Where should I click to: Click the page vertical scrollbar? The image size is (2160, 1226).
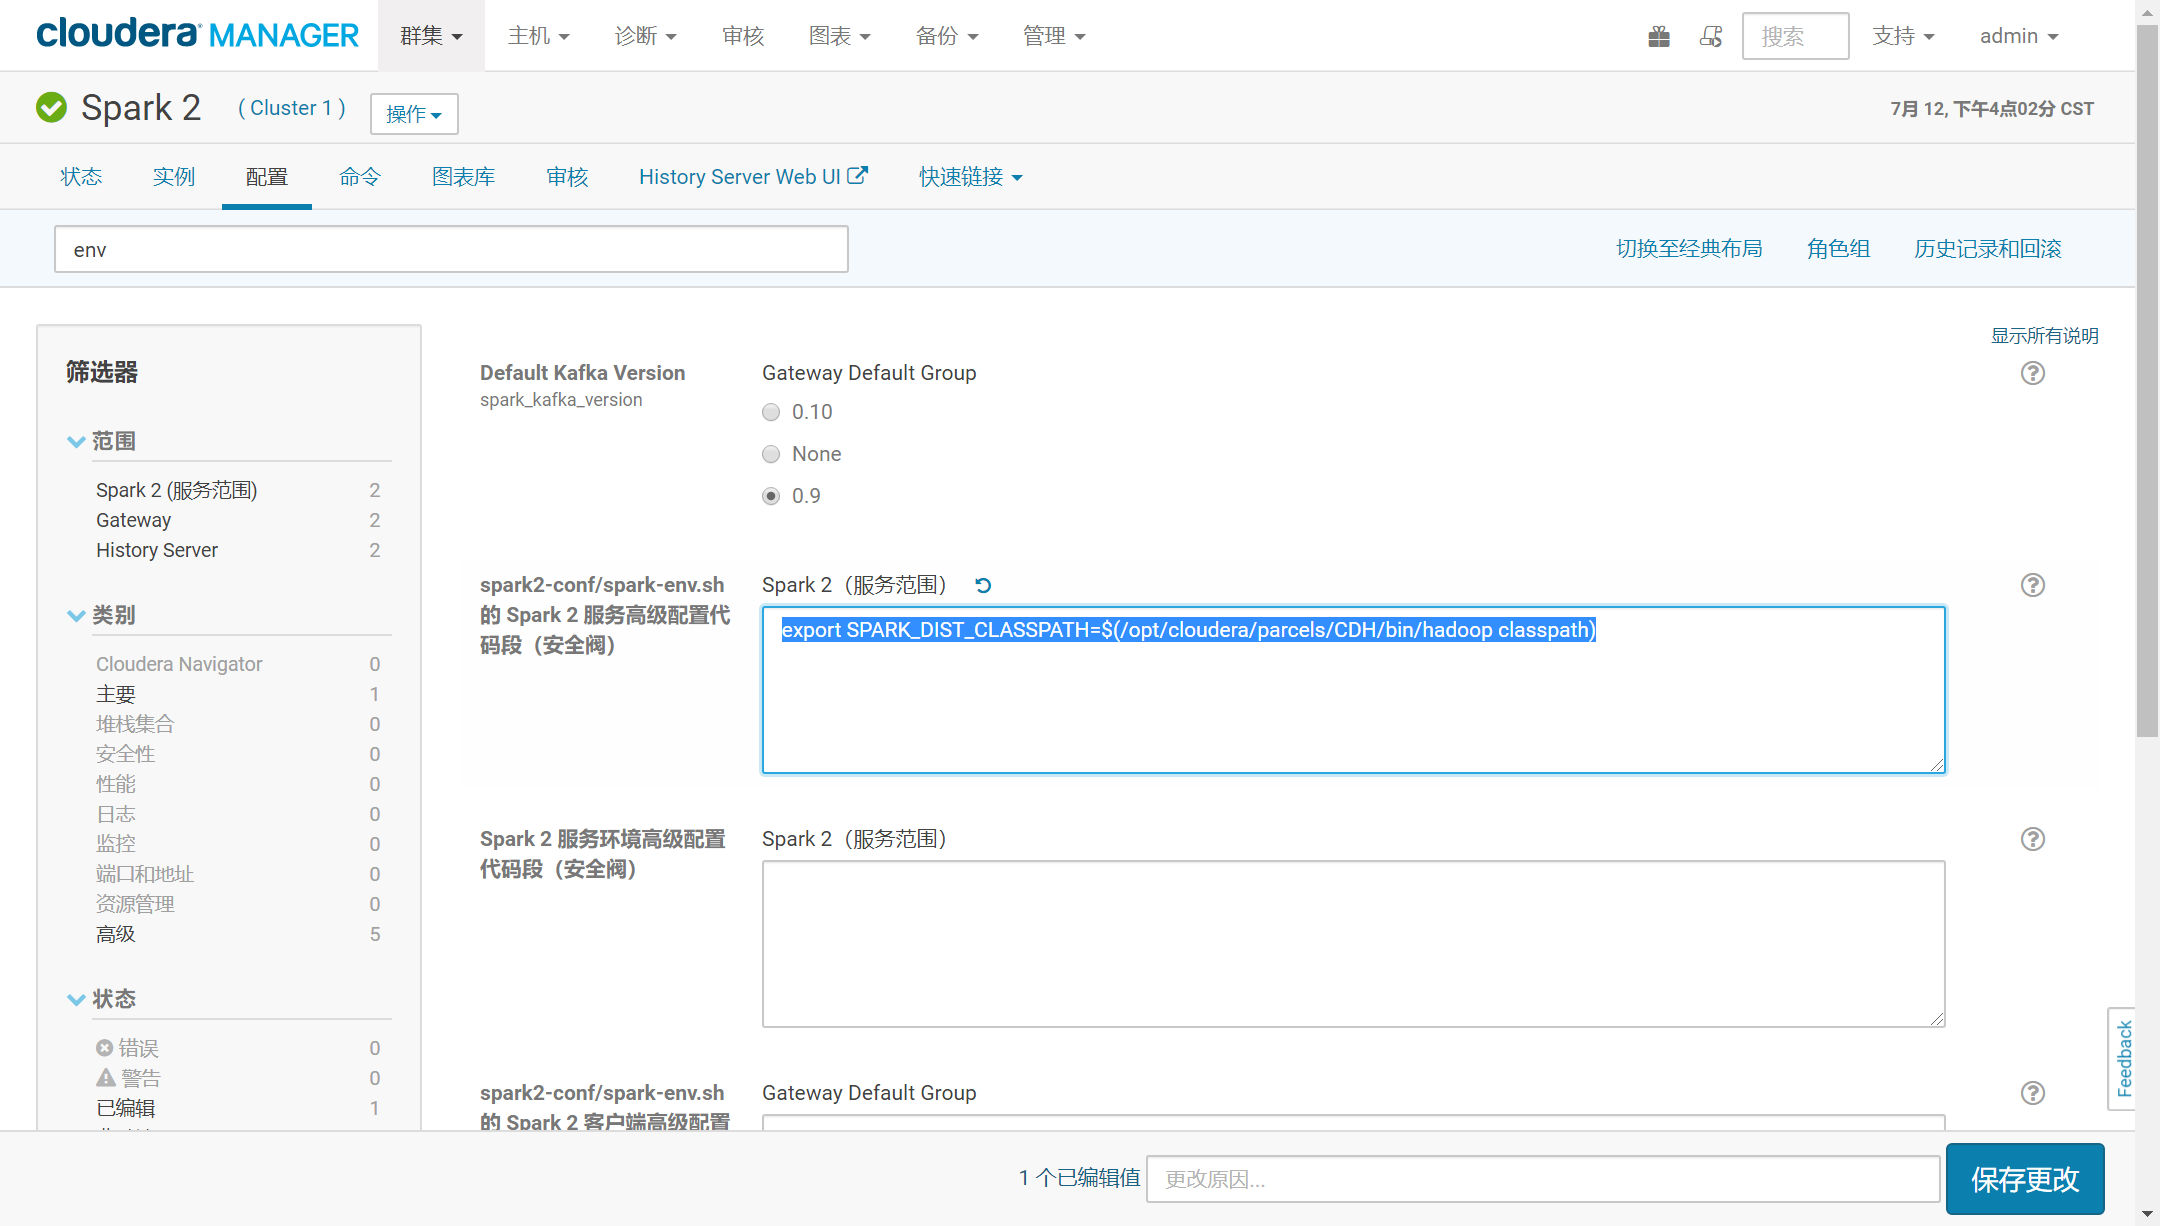[x=2147, y=380]
